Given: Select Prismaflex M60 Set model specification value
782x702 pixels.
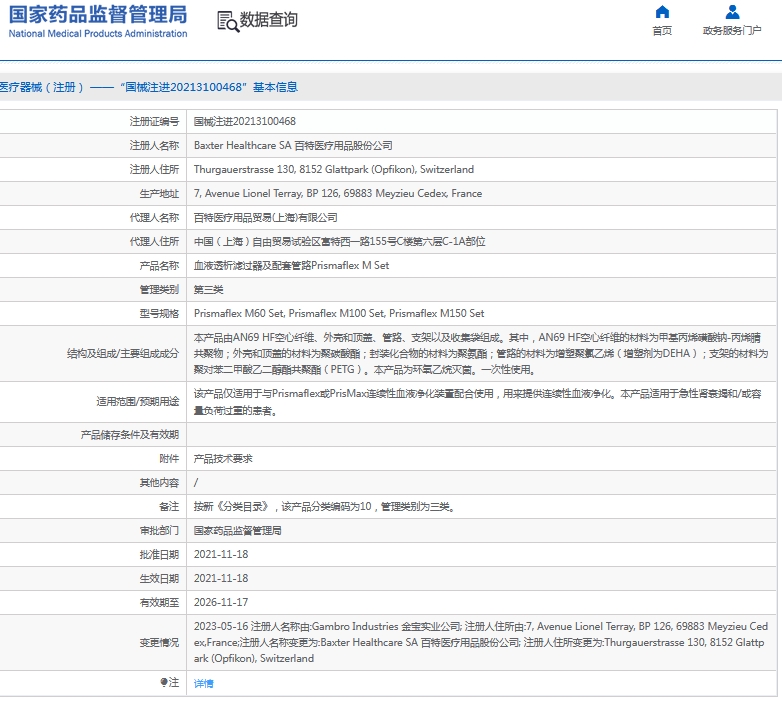Looking at the screenshot, I should [339, 314].
